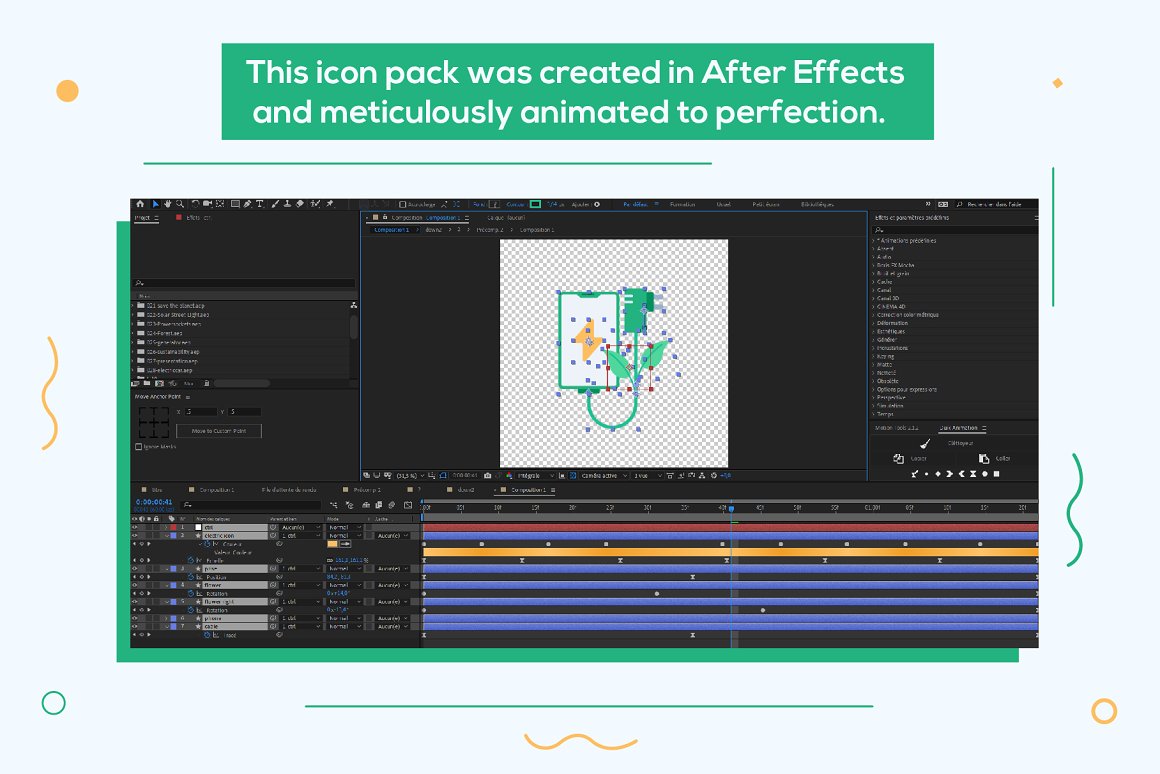Click the Nettoyeur broom icon
The height and width of the screenshot is (774, 1160).
[925, 443]
